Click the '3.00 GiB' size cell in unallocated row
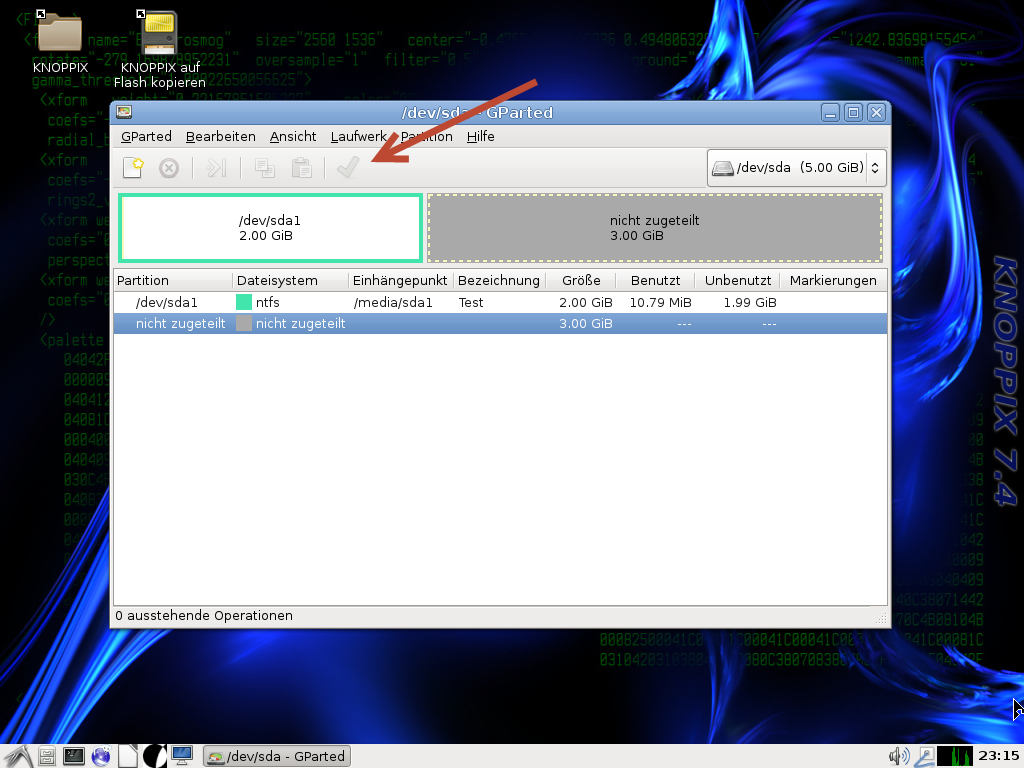 pyautogui.click(x=586, y=323)
